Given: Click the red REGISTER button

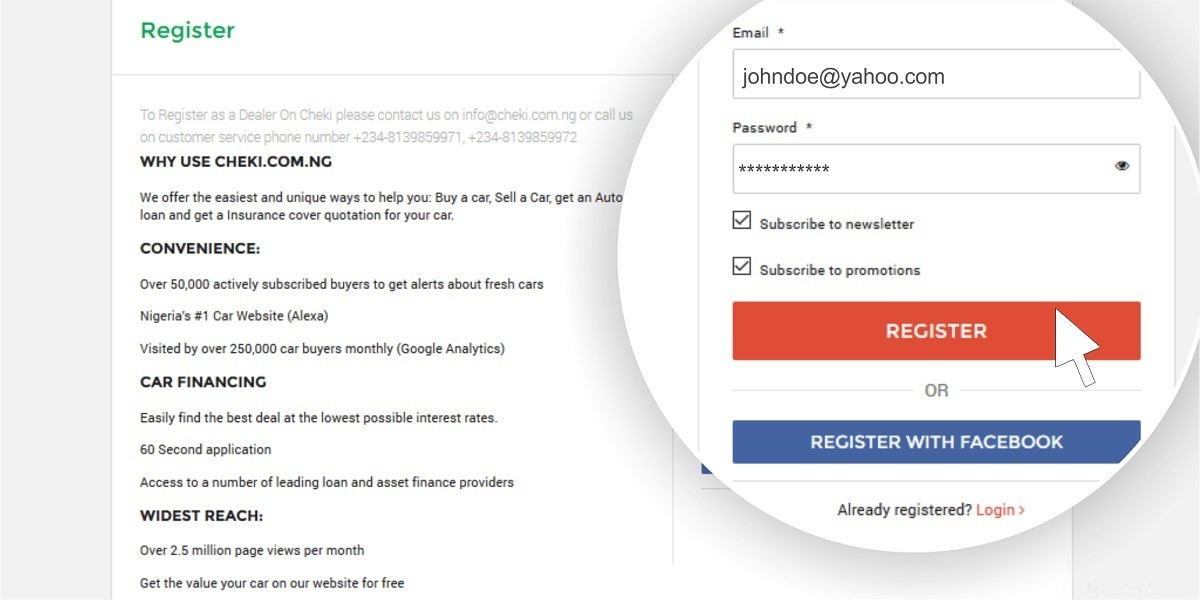Looking at the screenshot, I should click(x=936, y=331).
